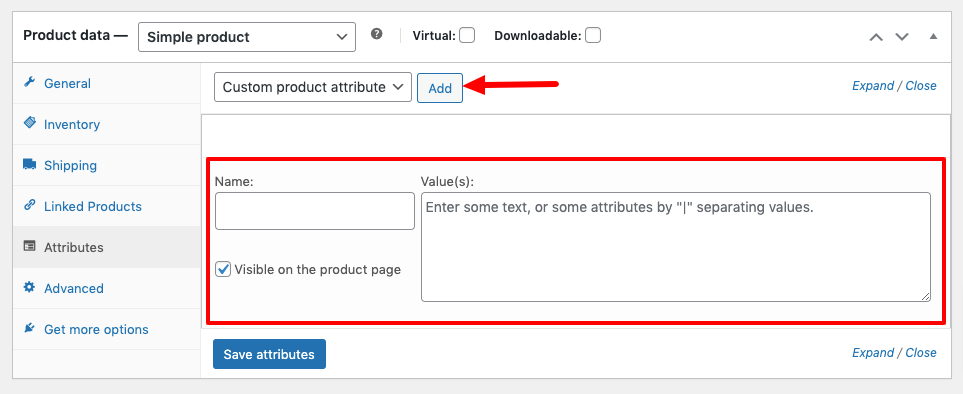Open the General tab
The image size is (963, 394).
107,83
